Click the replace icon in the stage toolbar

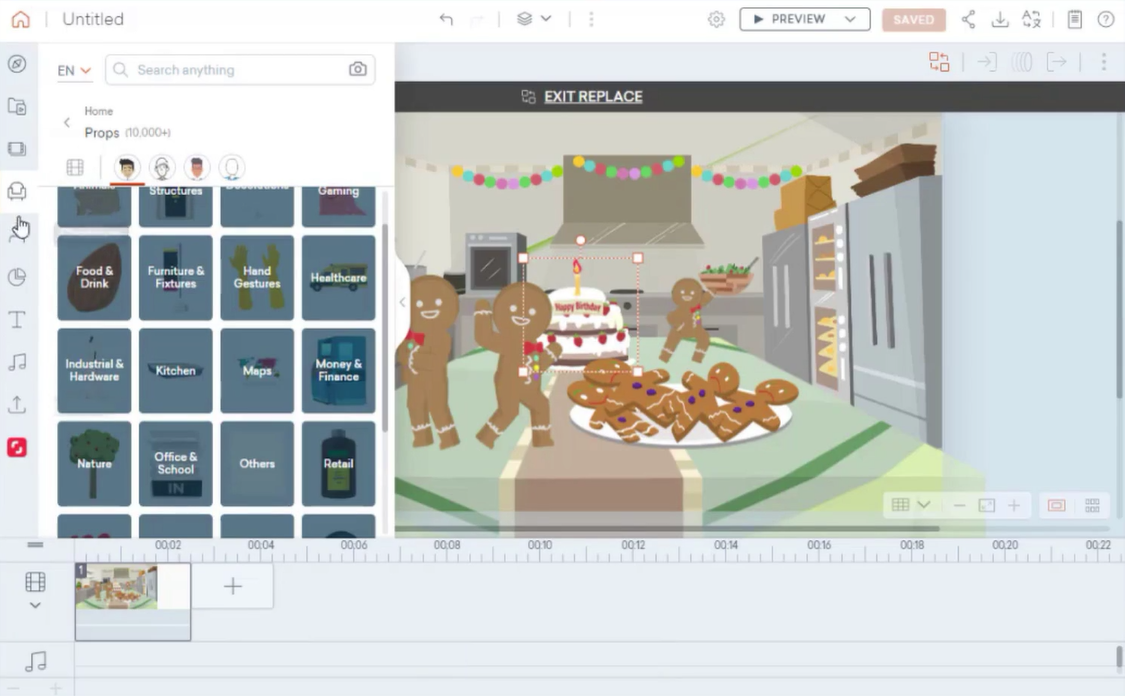[938, 62]
